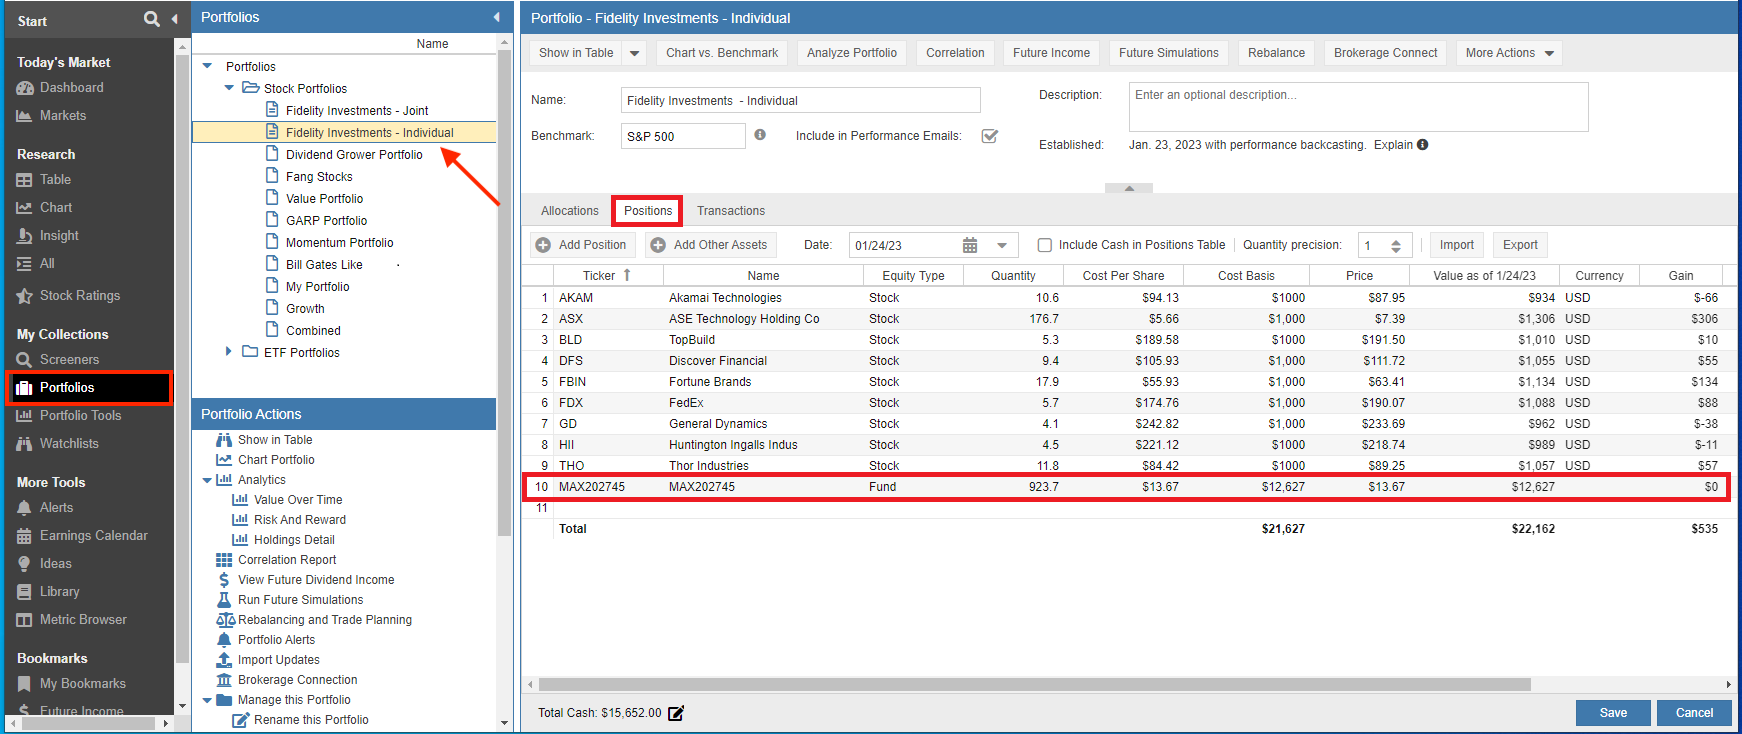Click the positions table horizontal scrollbar
The image size is (1742, 734).
[1034, 685]
